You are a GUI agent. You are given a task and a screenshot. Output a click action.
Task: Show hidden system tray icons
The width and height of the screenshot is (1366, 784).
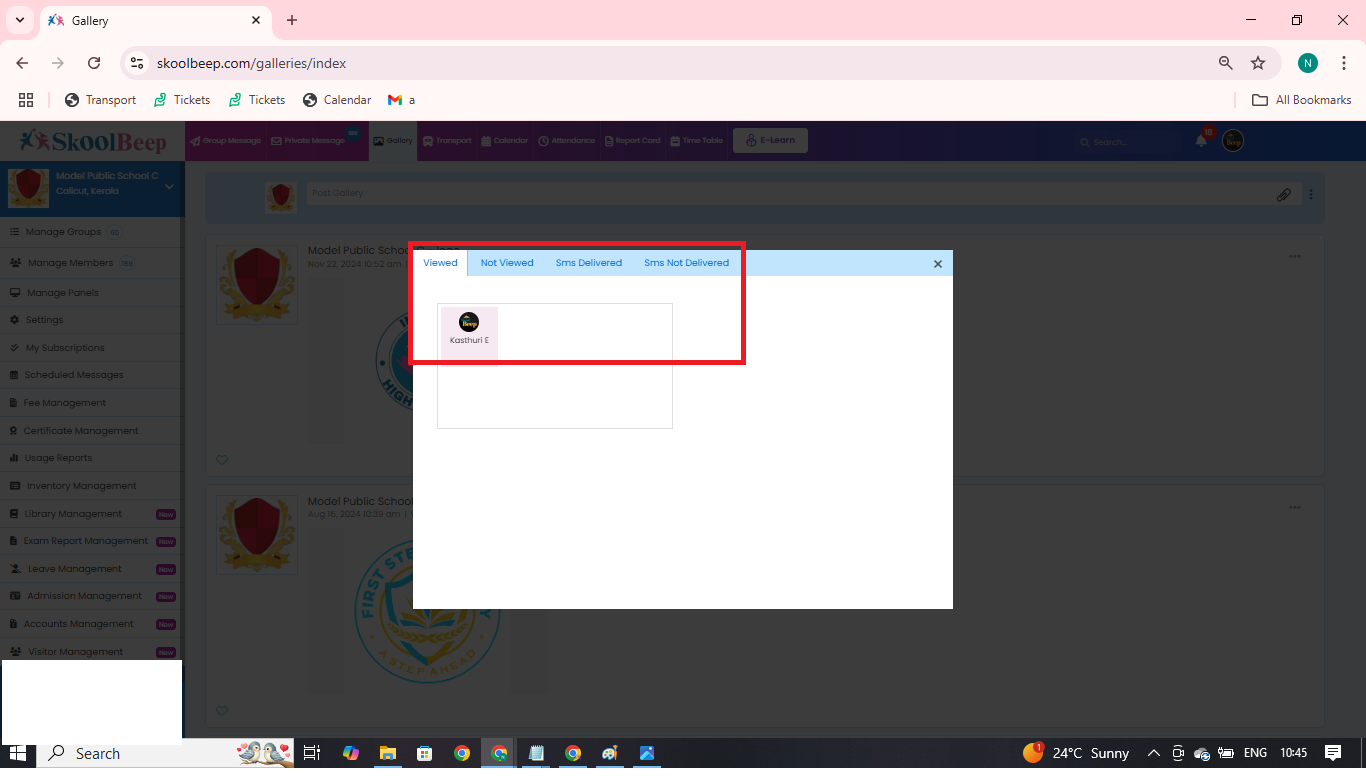coord(1153,753)
